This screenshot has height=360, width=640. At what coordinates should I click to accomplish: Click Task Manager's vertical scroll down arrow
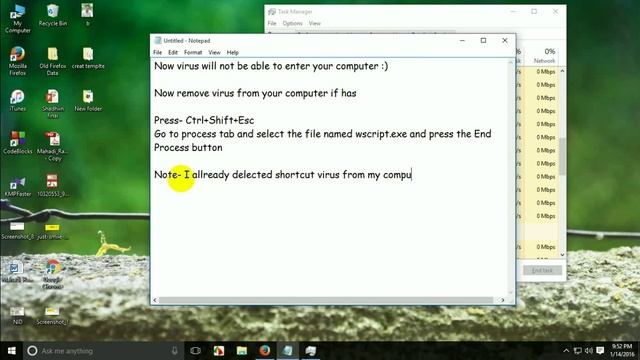562,255
